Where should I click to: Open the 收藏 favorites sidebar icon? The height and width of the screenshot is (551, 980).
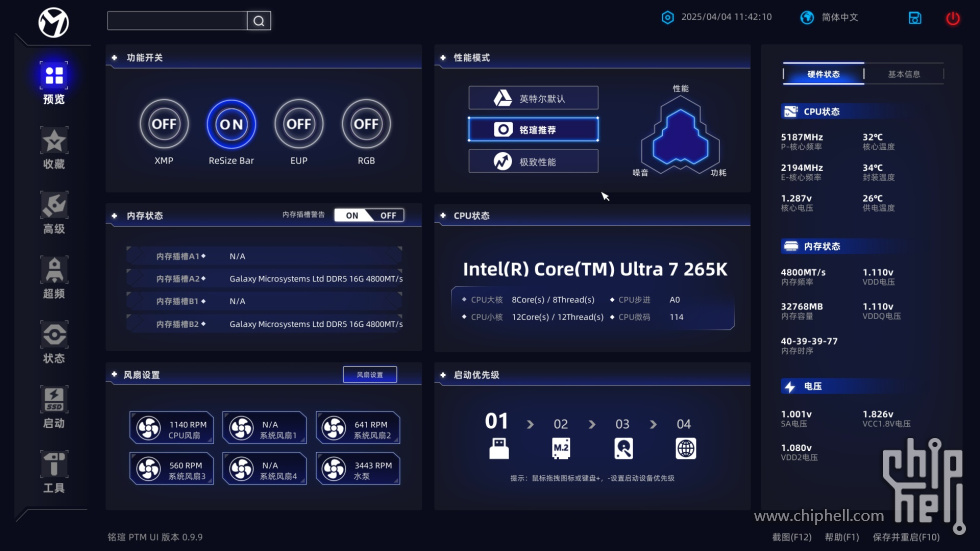click(54, 141)
